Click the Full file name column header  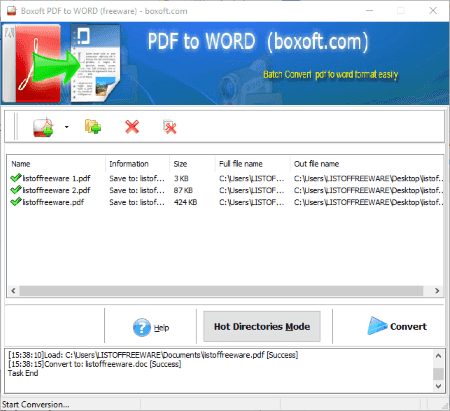pos(252,164)
